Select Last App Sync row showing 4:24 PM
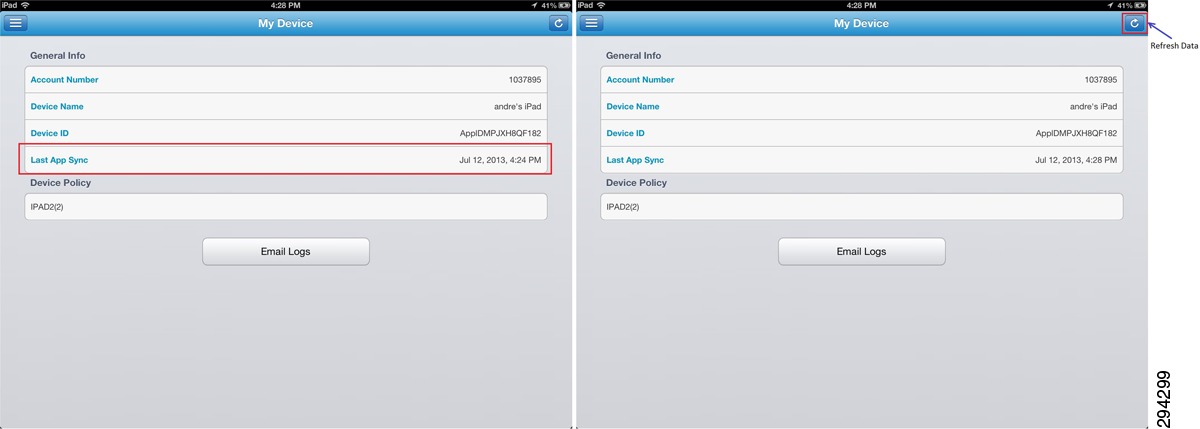1200x429 pixels. [286, 160]
